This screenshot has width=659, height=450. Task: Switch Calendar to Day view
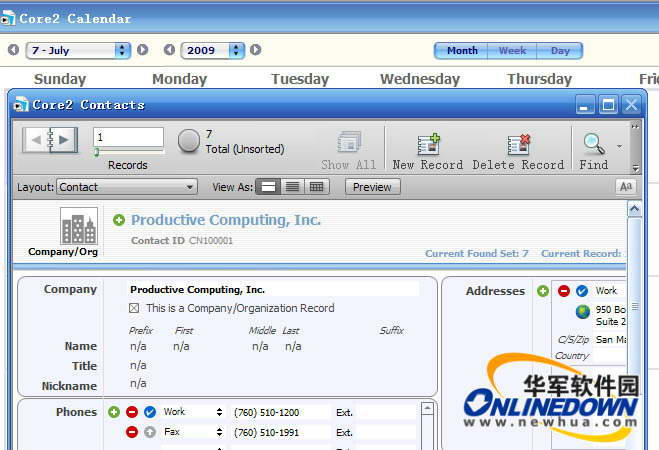point(560,51)
